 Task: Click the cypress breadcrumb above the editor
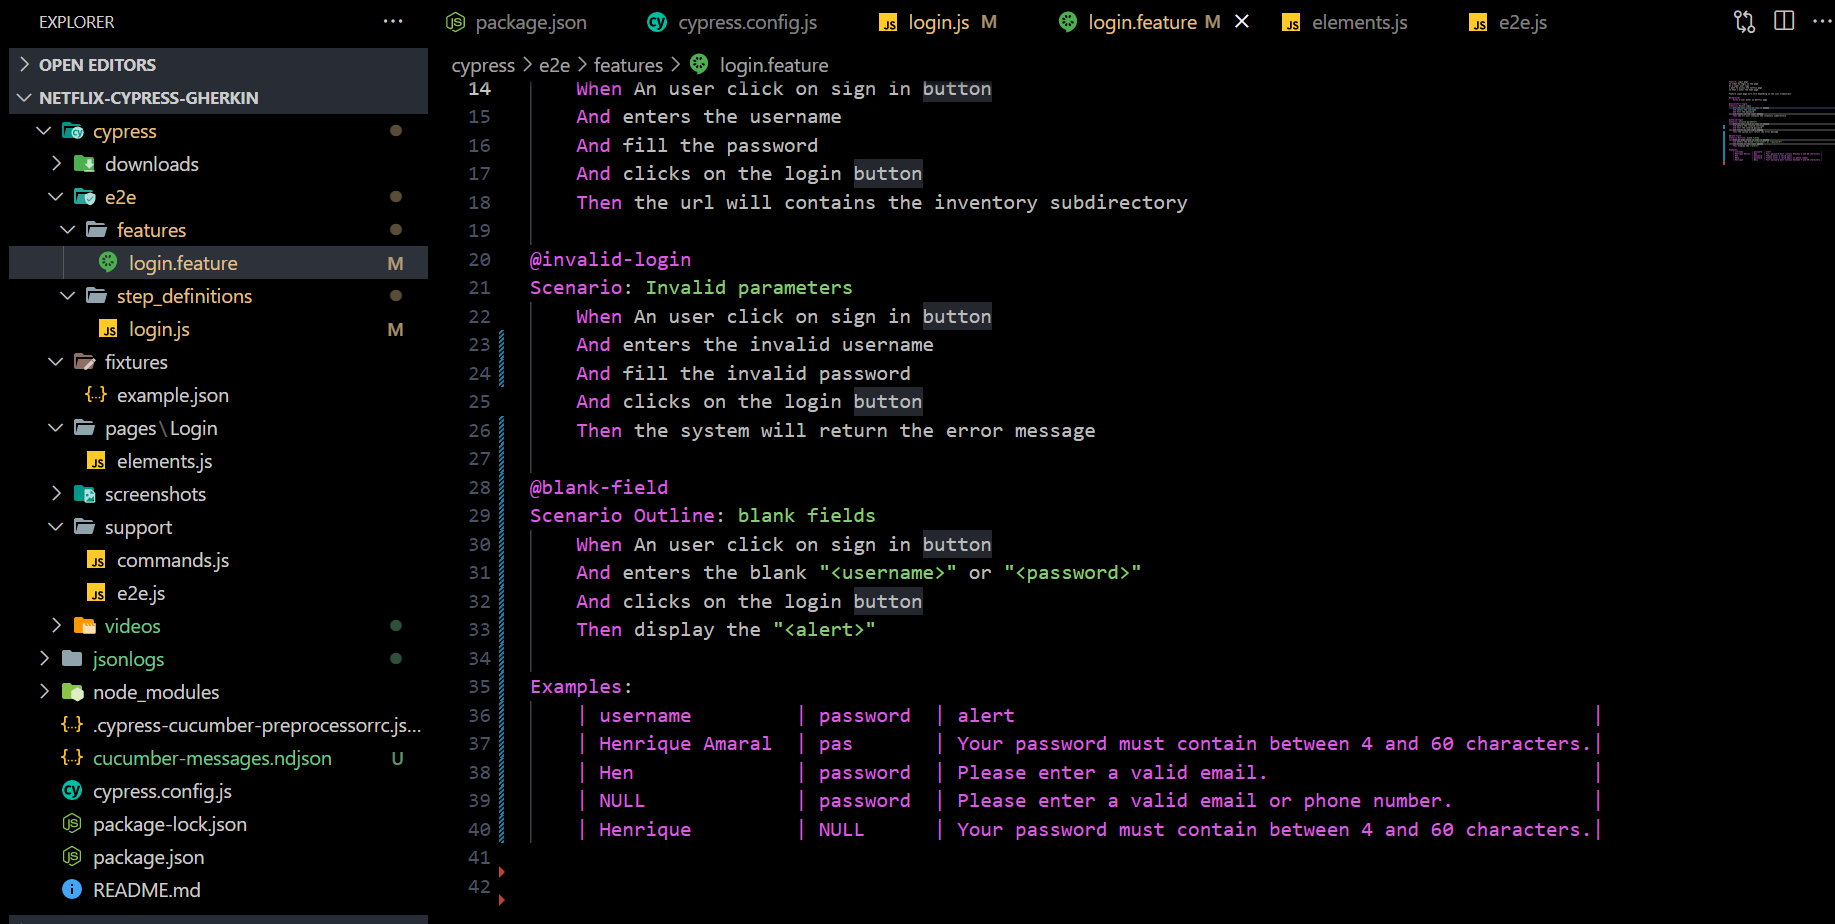point(483,64)
